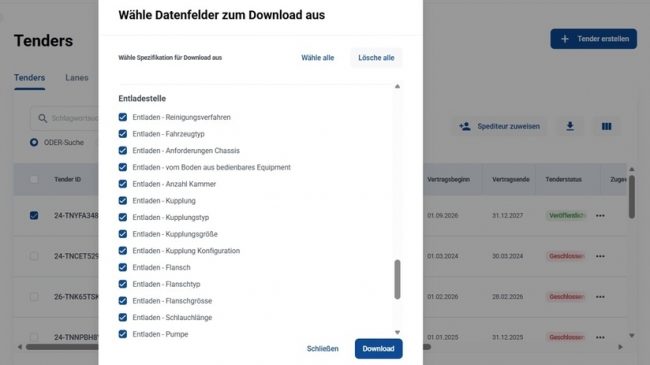
Task: Click table horizontal scroll right arrow
Action: [620, 347]
